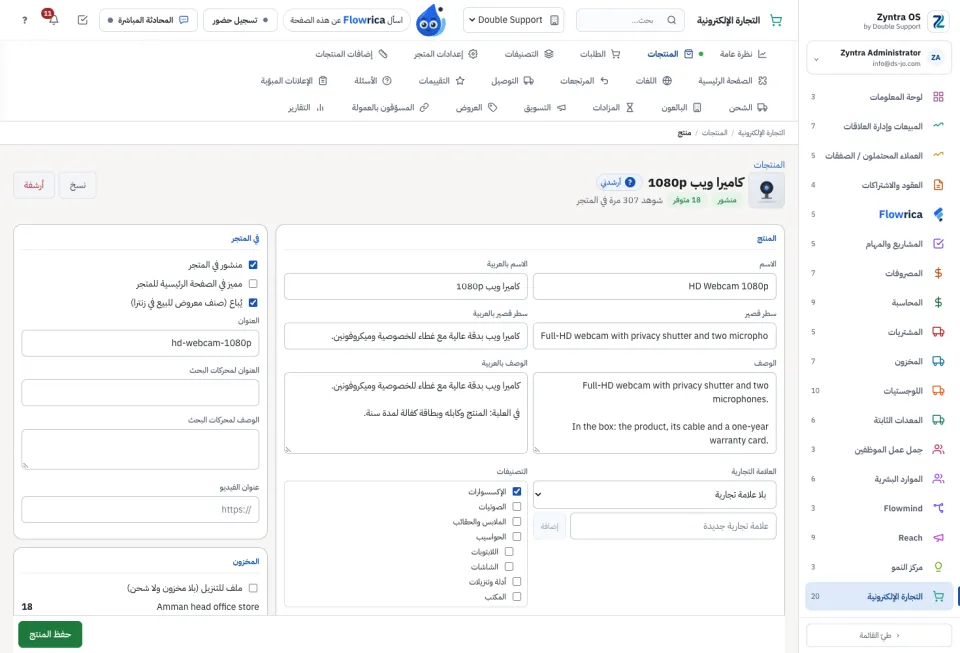Open the notifications bell icon
960x653 pixels.
click(53, 20)
